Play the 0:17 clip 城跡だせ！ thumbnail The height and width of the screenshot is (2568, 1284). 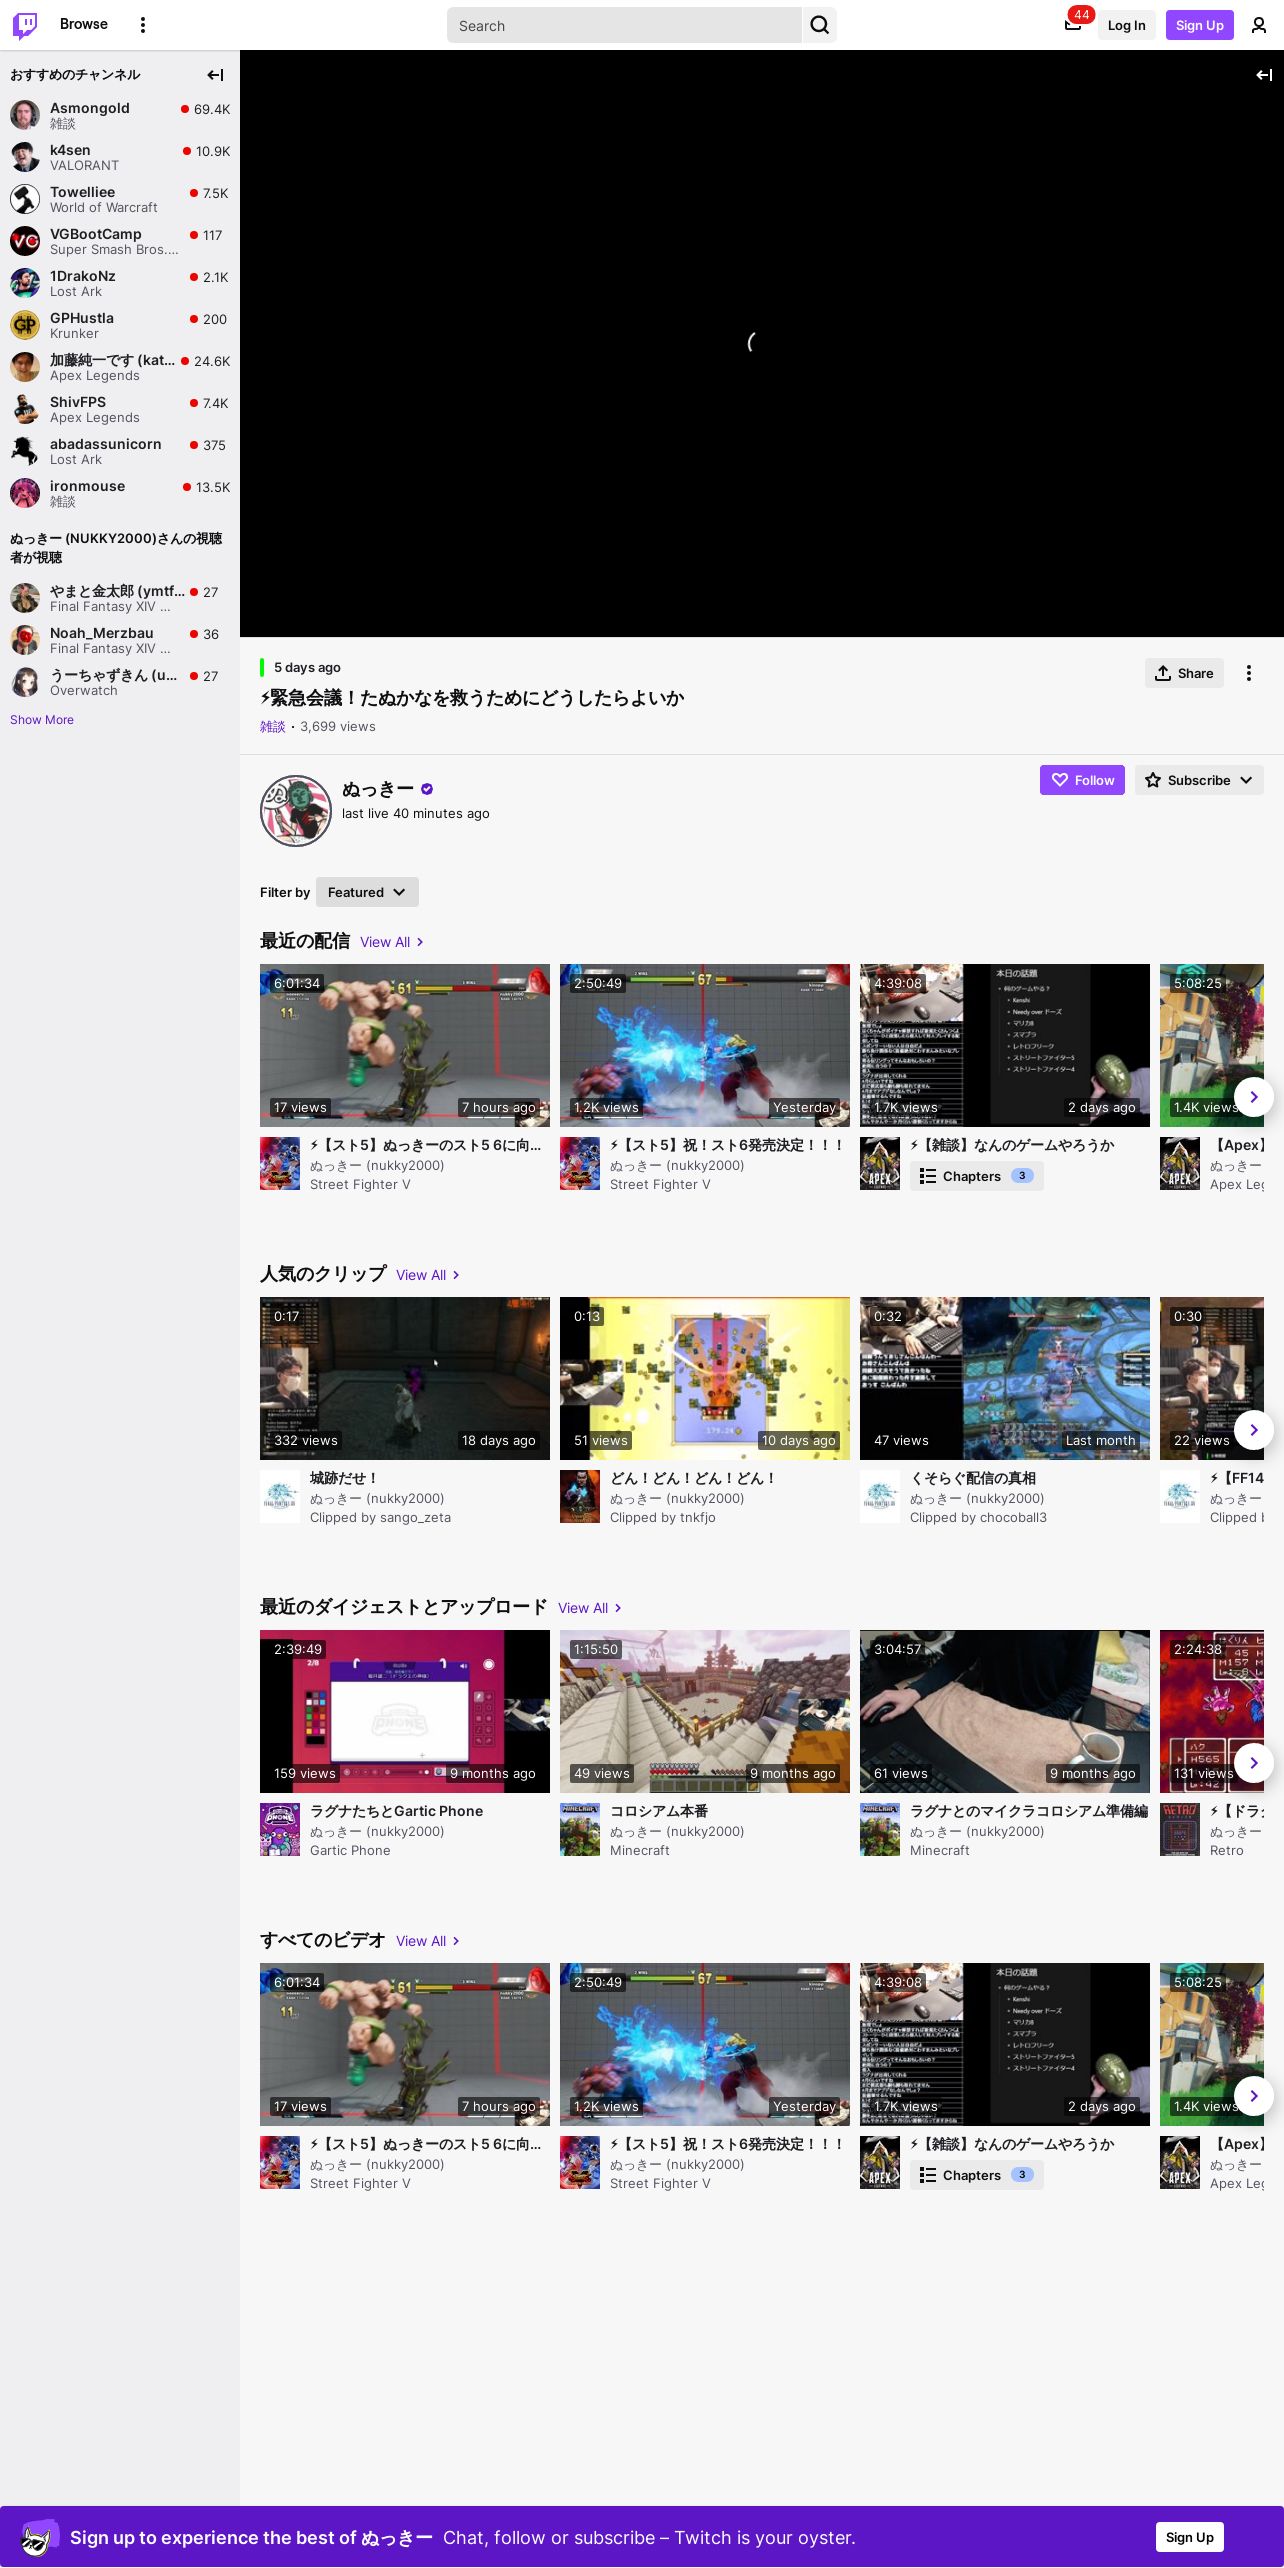click(405, 1378)
